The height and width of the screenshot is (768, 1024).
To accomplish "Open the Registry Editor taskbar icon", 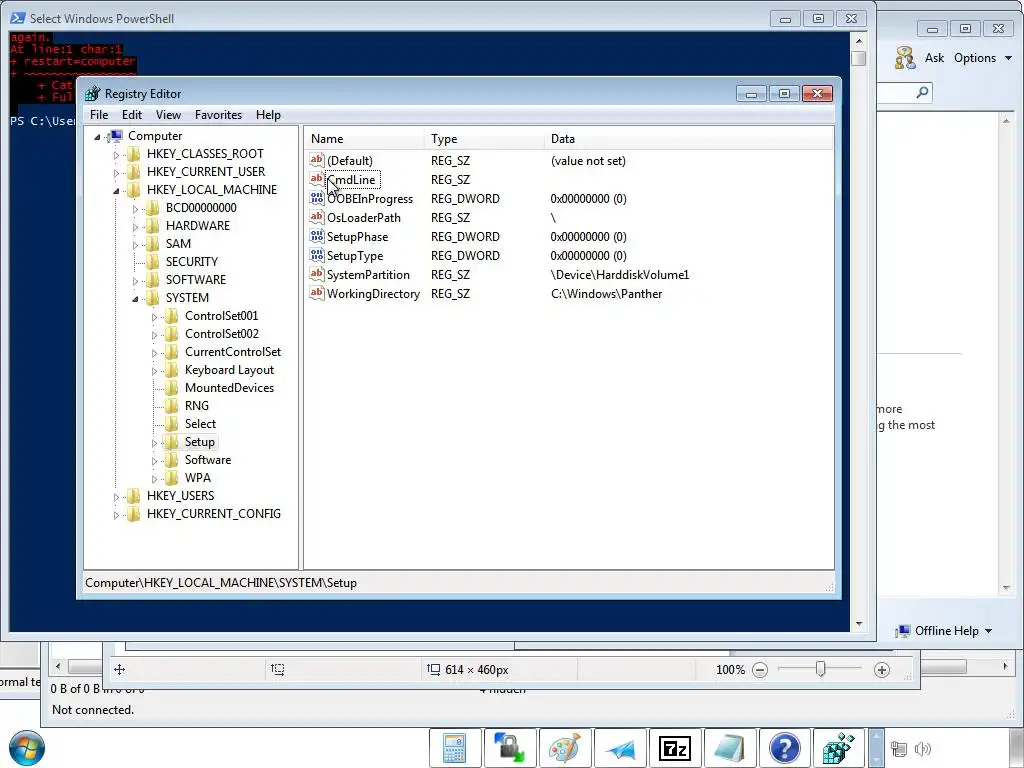I will coord(839,748).
